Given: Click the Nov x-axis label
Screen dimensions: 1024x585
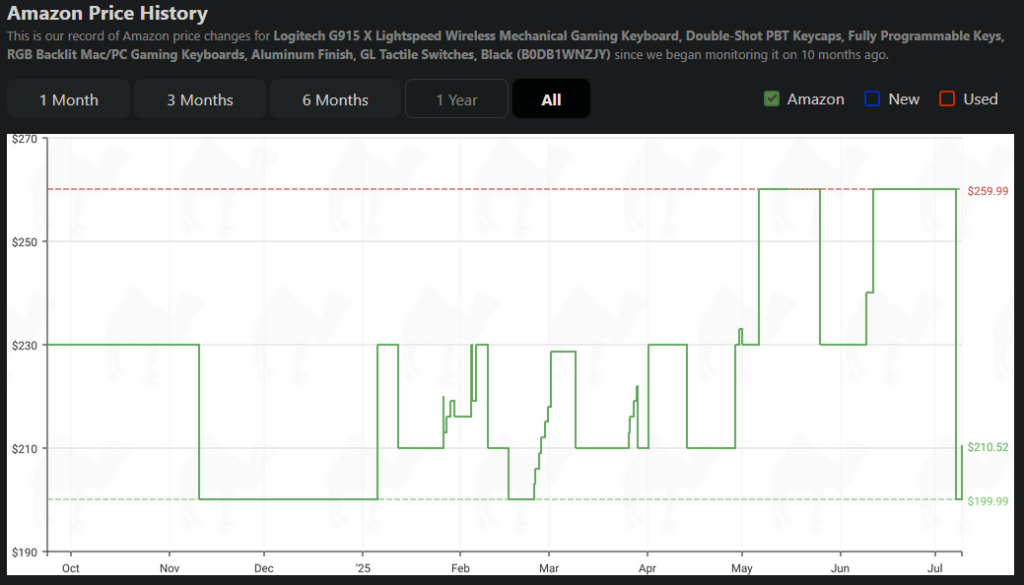Looking at the screenshot, I should click(x=169, y=568).
